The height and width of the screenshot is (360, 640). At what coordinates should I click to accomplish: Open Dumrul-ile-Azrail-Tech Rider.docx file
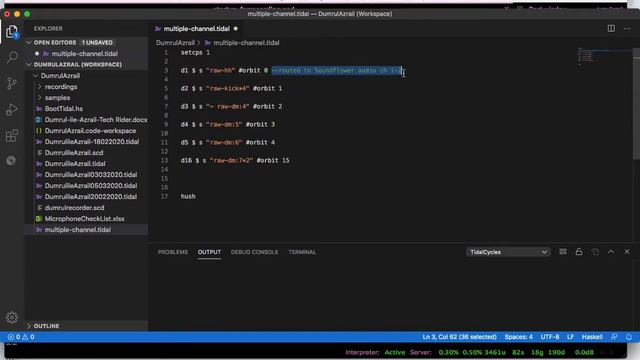point(96,120)
